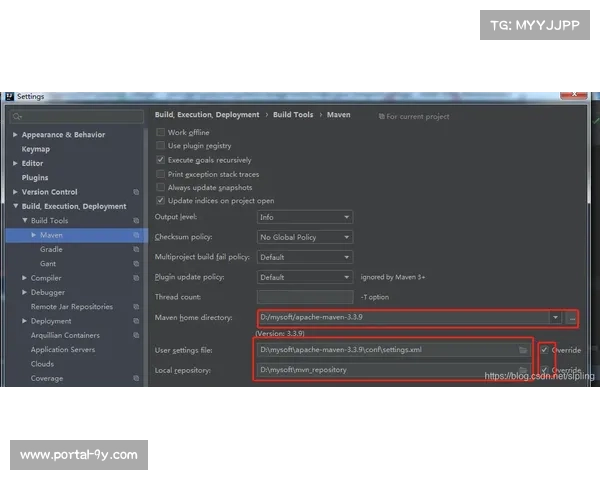600x480 pixels.
Task: Select Gant under Build Tools
Action: pyautogui.click(x=48, y=263)
